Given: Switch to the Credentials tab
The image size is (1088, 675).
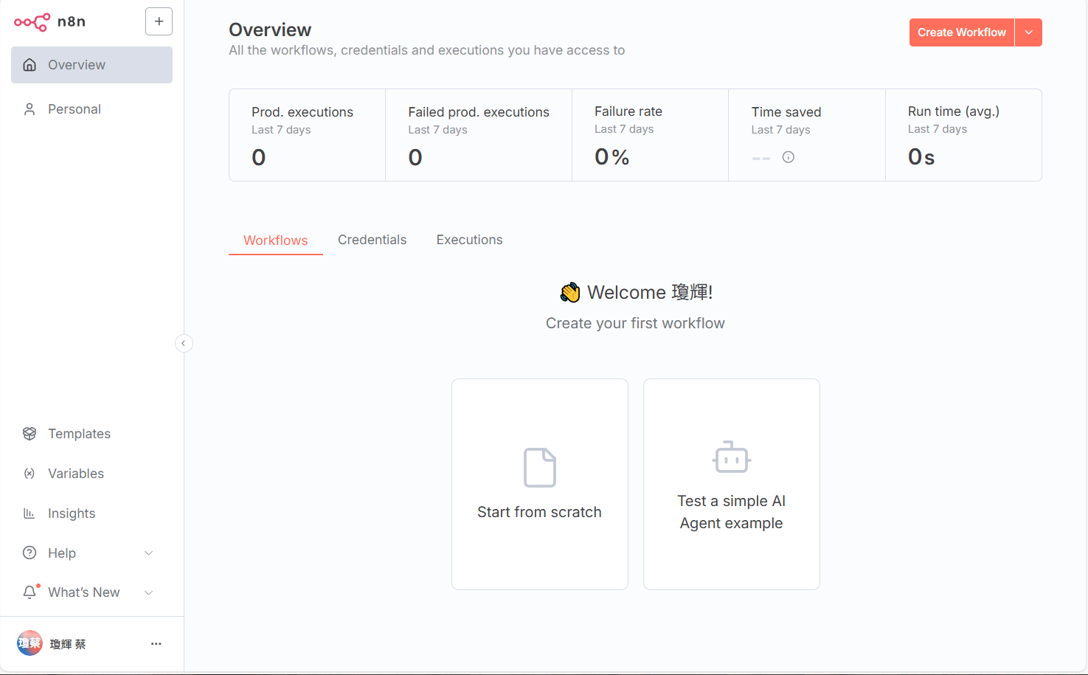Looking at the screenshot, I should pos(372,240).
